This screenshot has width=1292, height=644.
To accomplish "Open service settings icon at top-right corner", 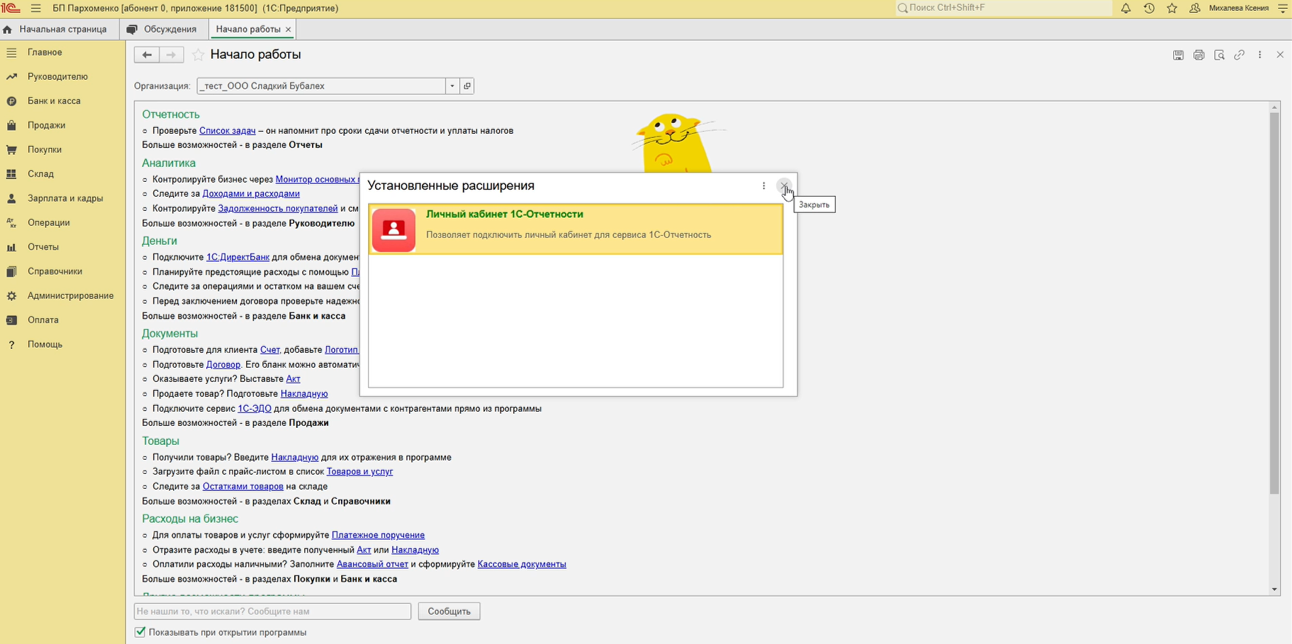I will tap(1283, 8).
